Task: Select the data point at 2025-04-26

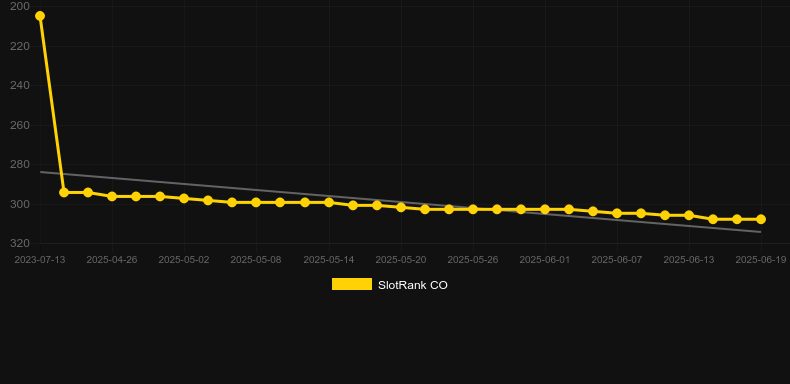Action: click(x=112, y=197)
